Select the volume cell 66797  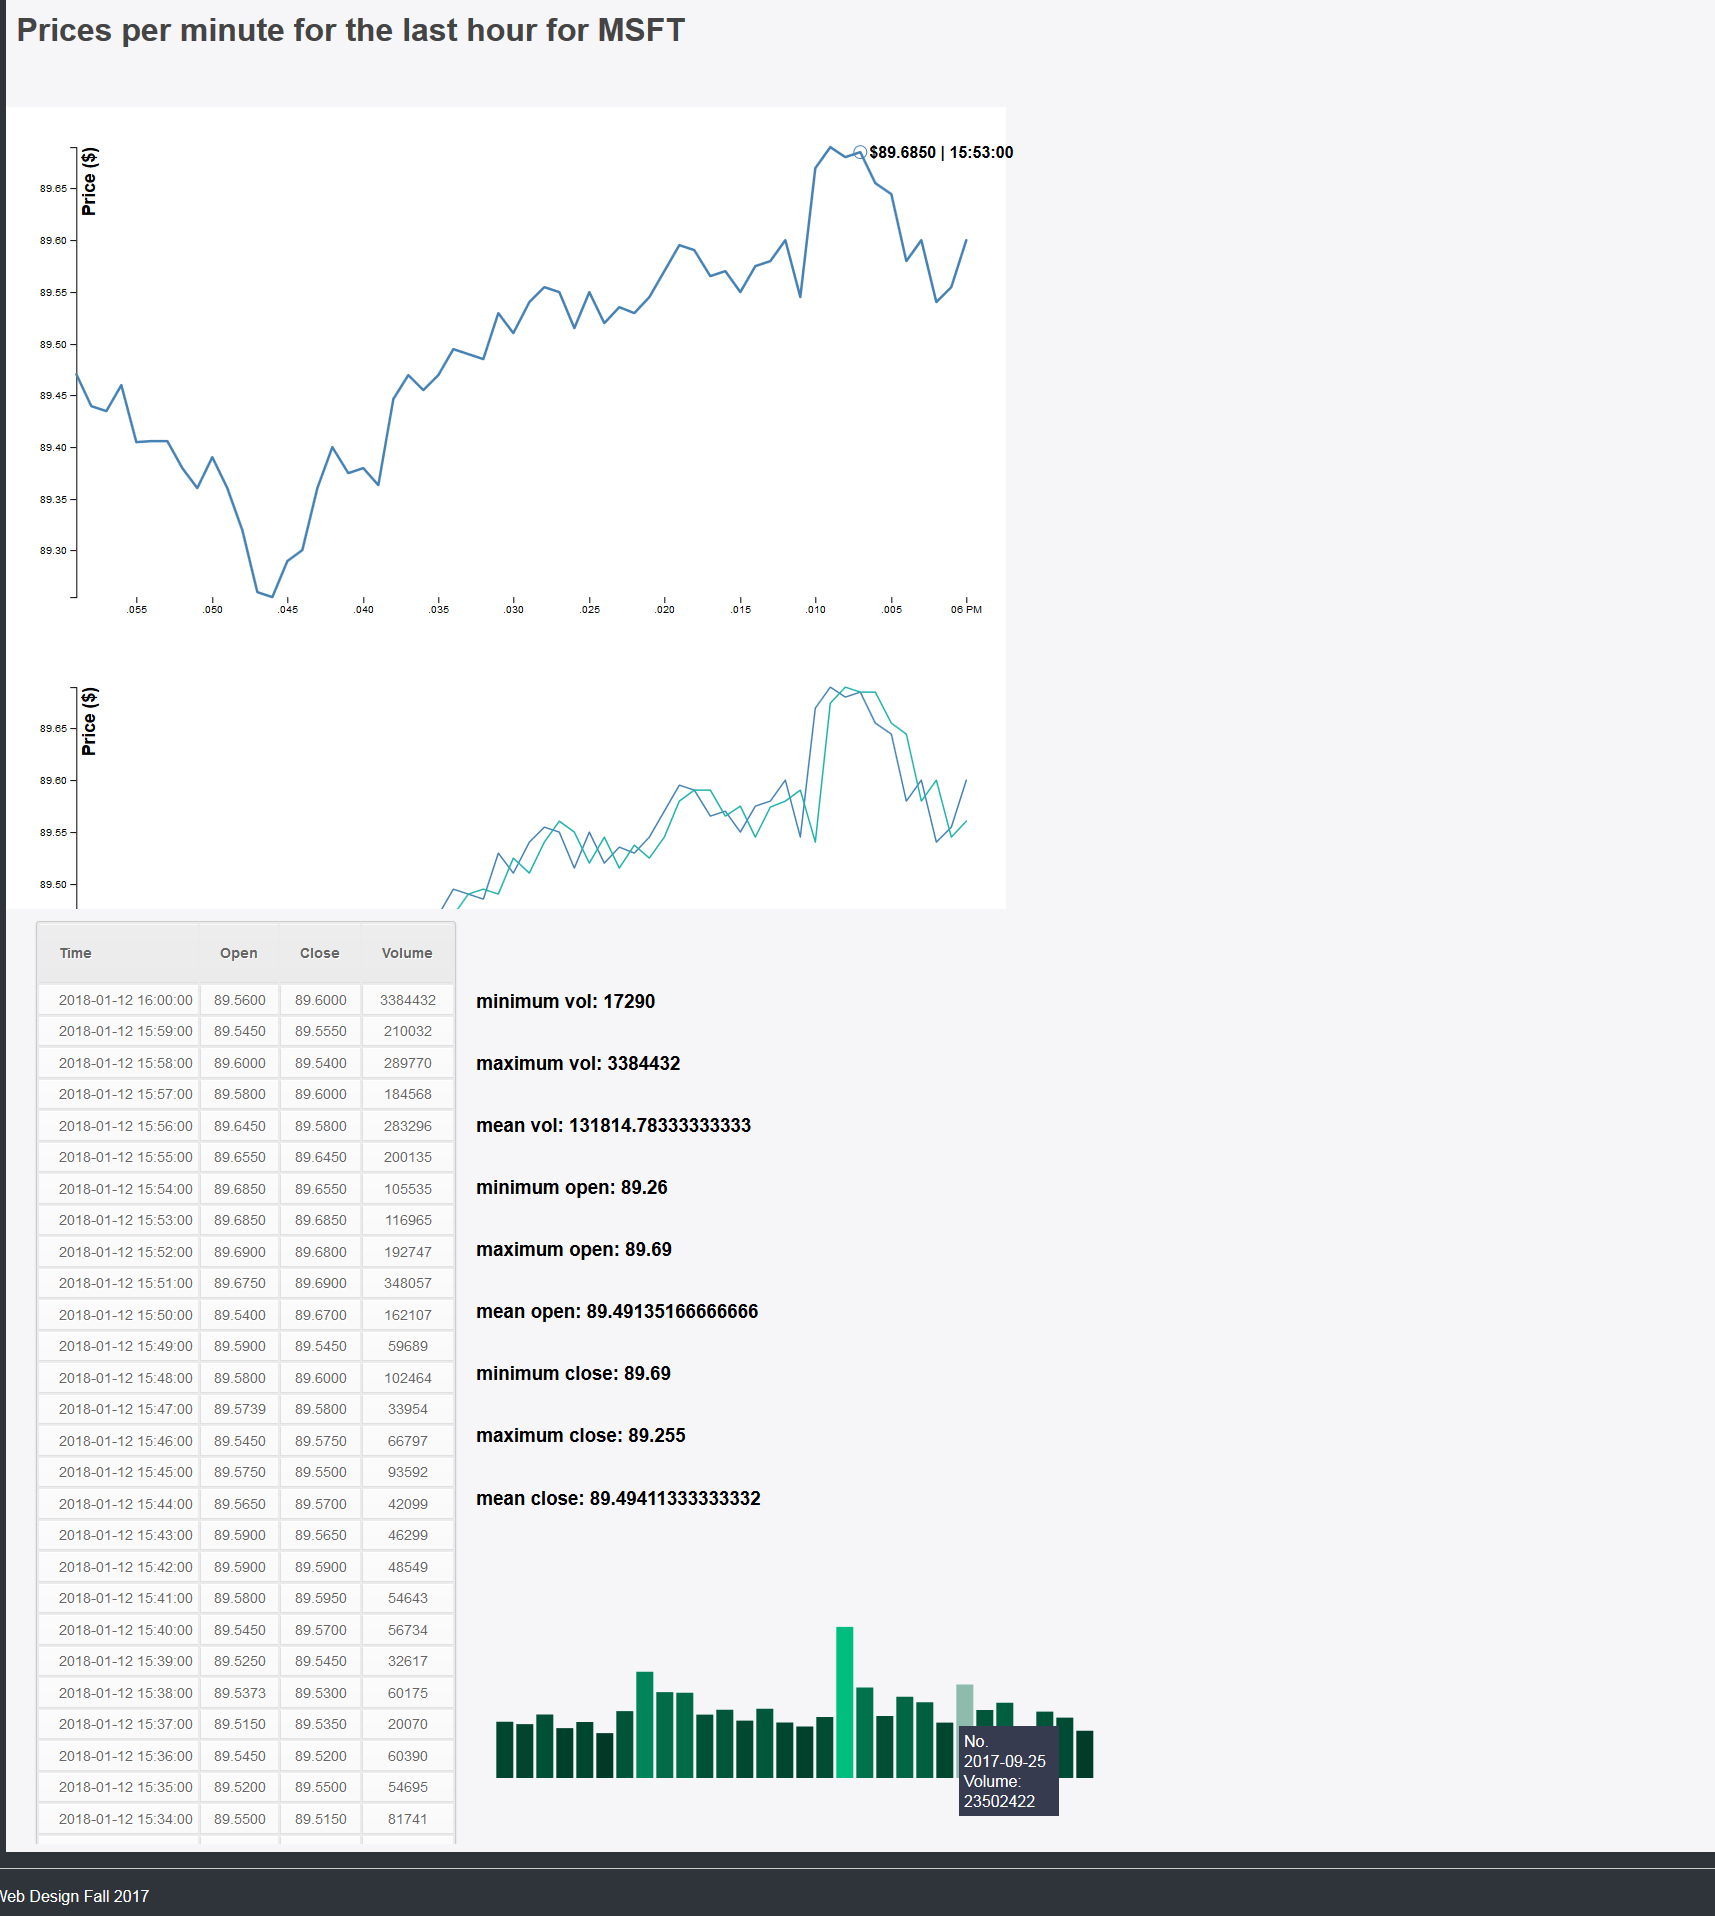tap(408, 1441)
